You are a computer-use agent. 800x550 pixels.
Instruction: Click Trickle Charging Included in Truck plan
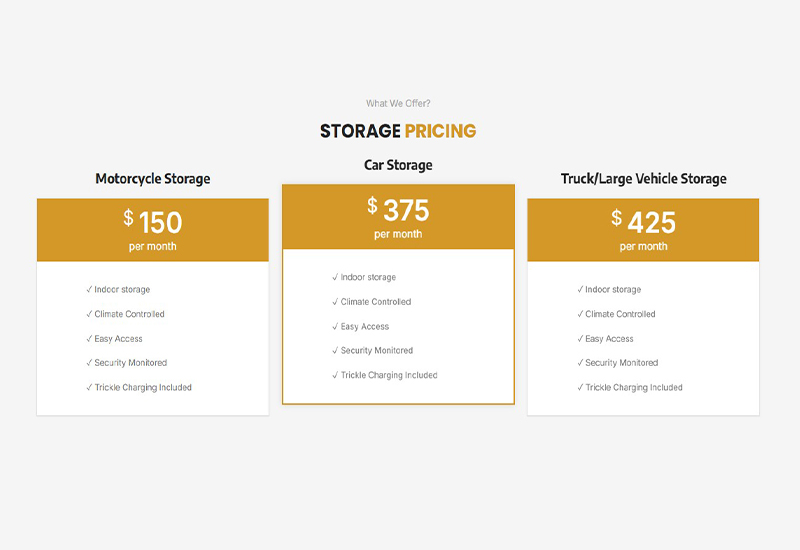point(633,388)
